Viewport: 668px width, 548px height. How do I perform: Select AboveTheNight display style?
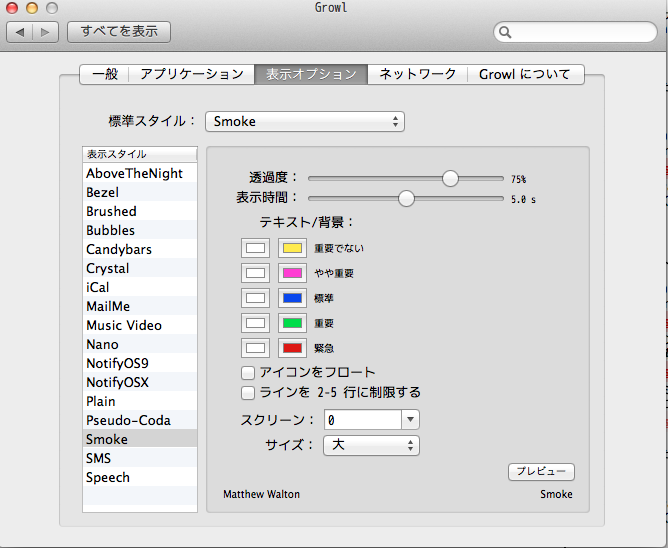pyautogui.click(x=140, y=173)
